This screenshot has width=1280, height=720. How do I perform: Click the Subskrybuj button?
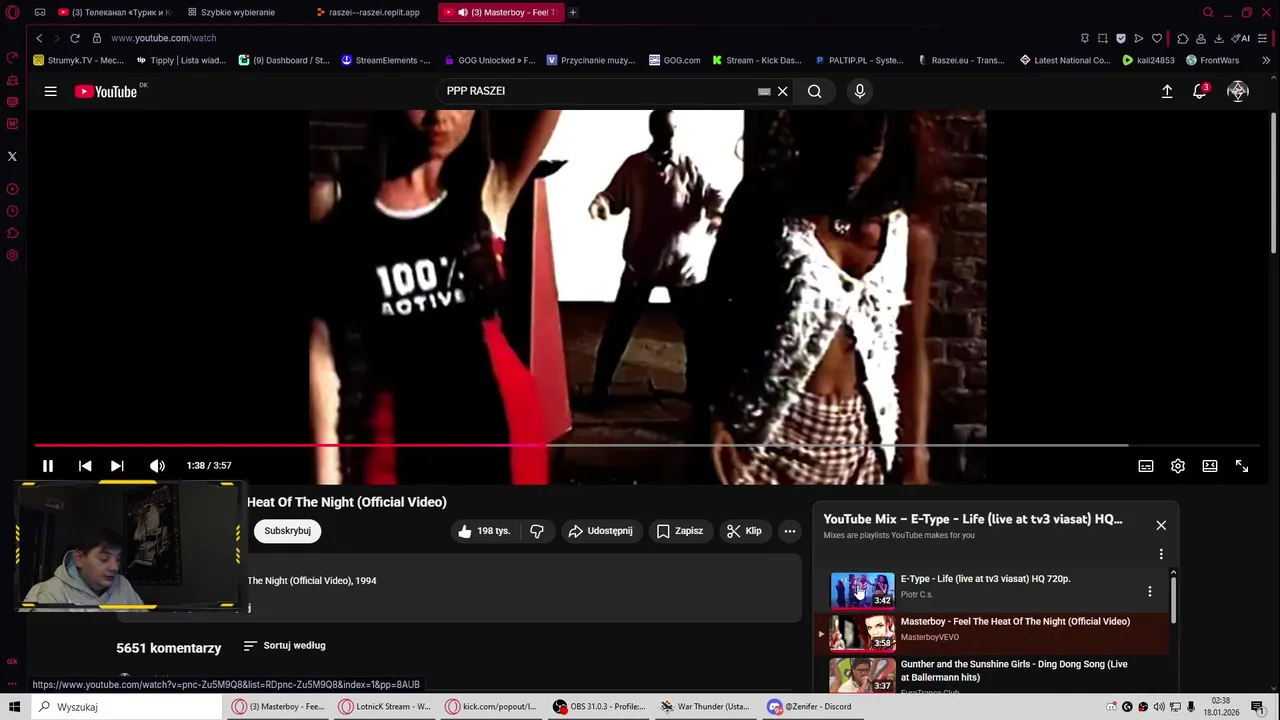pos(287,531)
